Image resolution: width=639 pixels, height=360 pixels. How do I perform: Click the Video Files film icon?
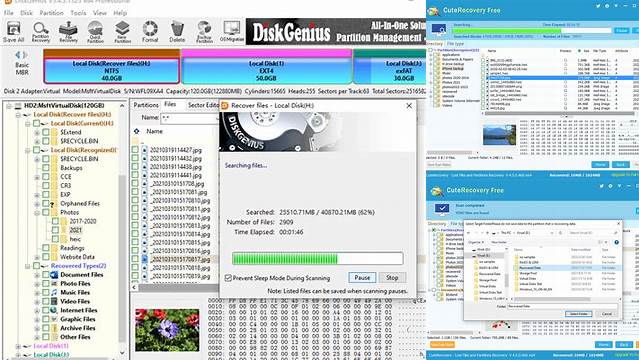54,301
